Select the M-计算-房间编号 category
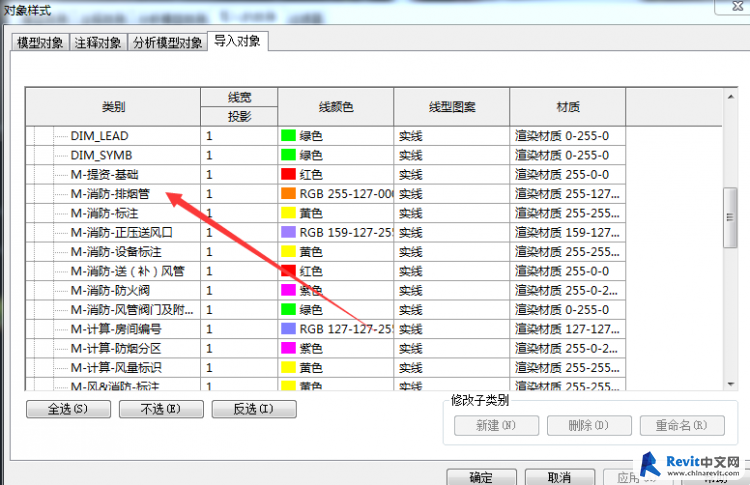The width and height of the screenshot is (750, 485). (x=116, y=329)
